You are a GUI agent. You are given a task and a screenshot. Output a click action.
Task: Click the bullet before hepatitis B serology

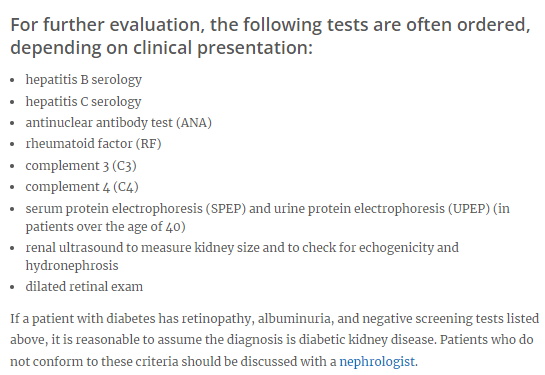tap(13, 80)
